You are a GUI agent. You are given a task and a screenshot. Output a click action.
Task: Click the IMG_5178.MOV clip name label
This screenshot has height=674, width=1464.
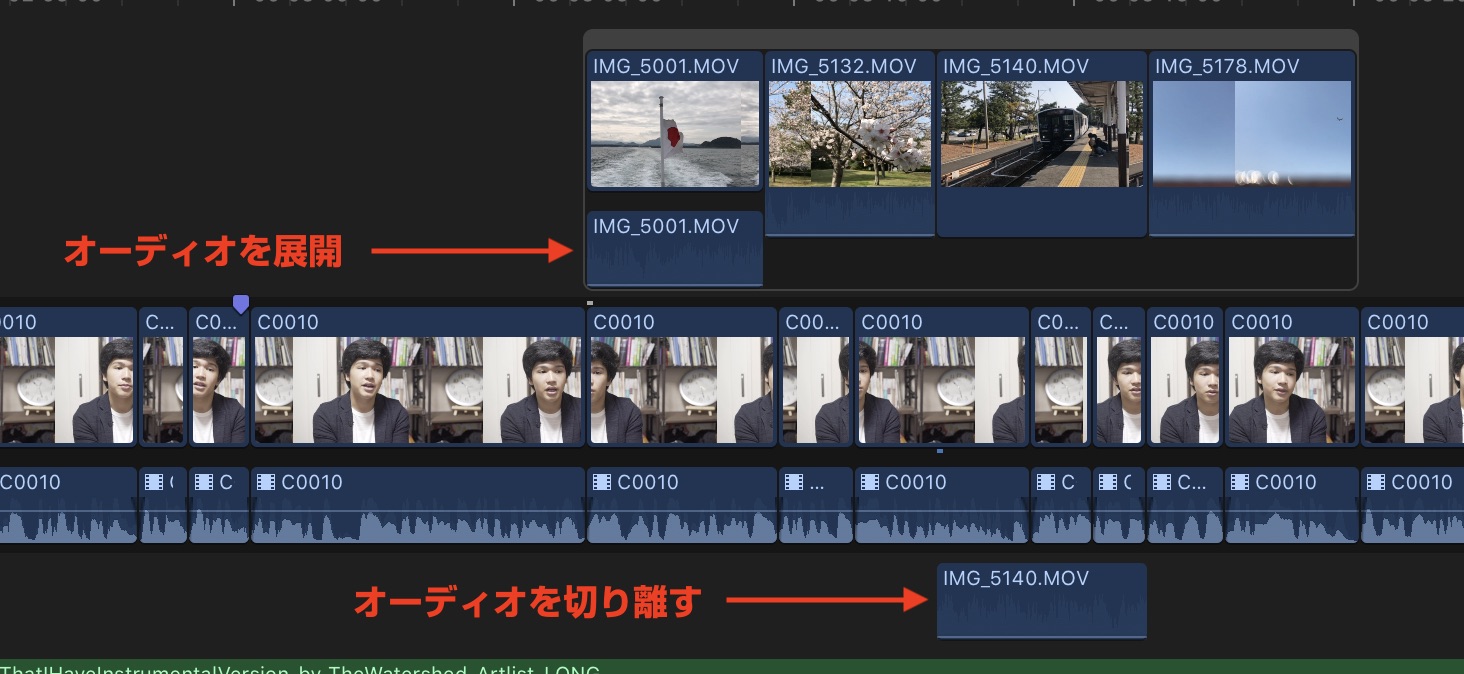coord(1227,66)
